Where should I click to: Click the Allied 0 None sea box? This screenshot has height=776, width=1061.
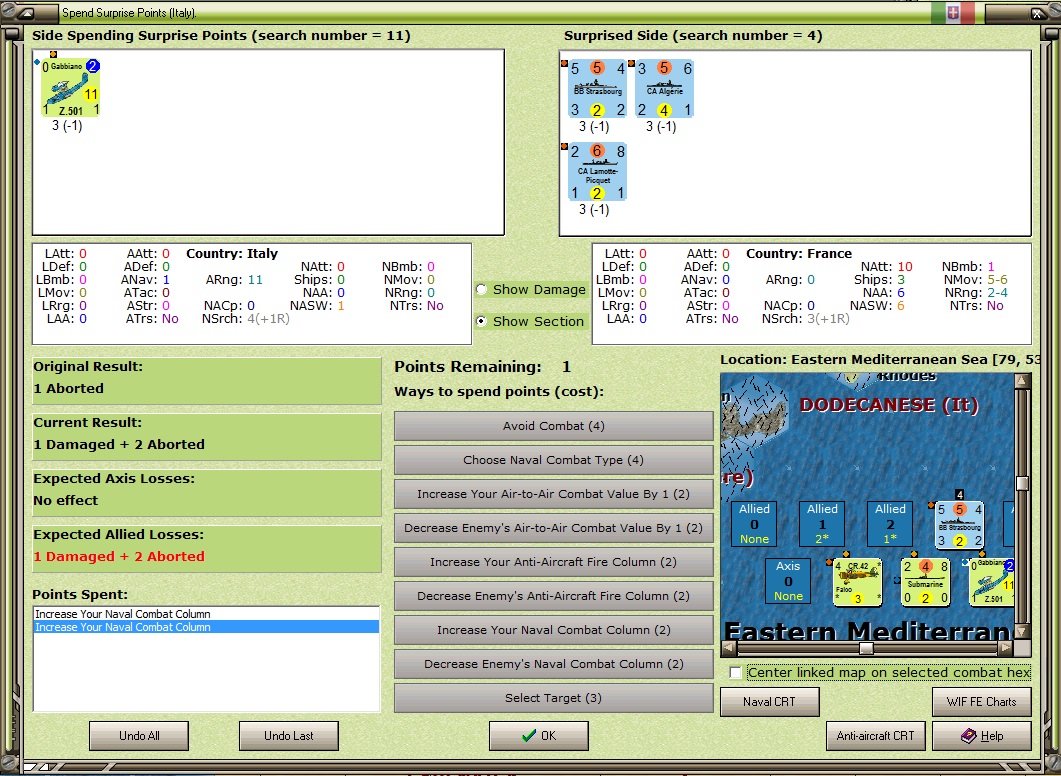coord(754,524)
